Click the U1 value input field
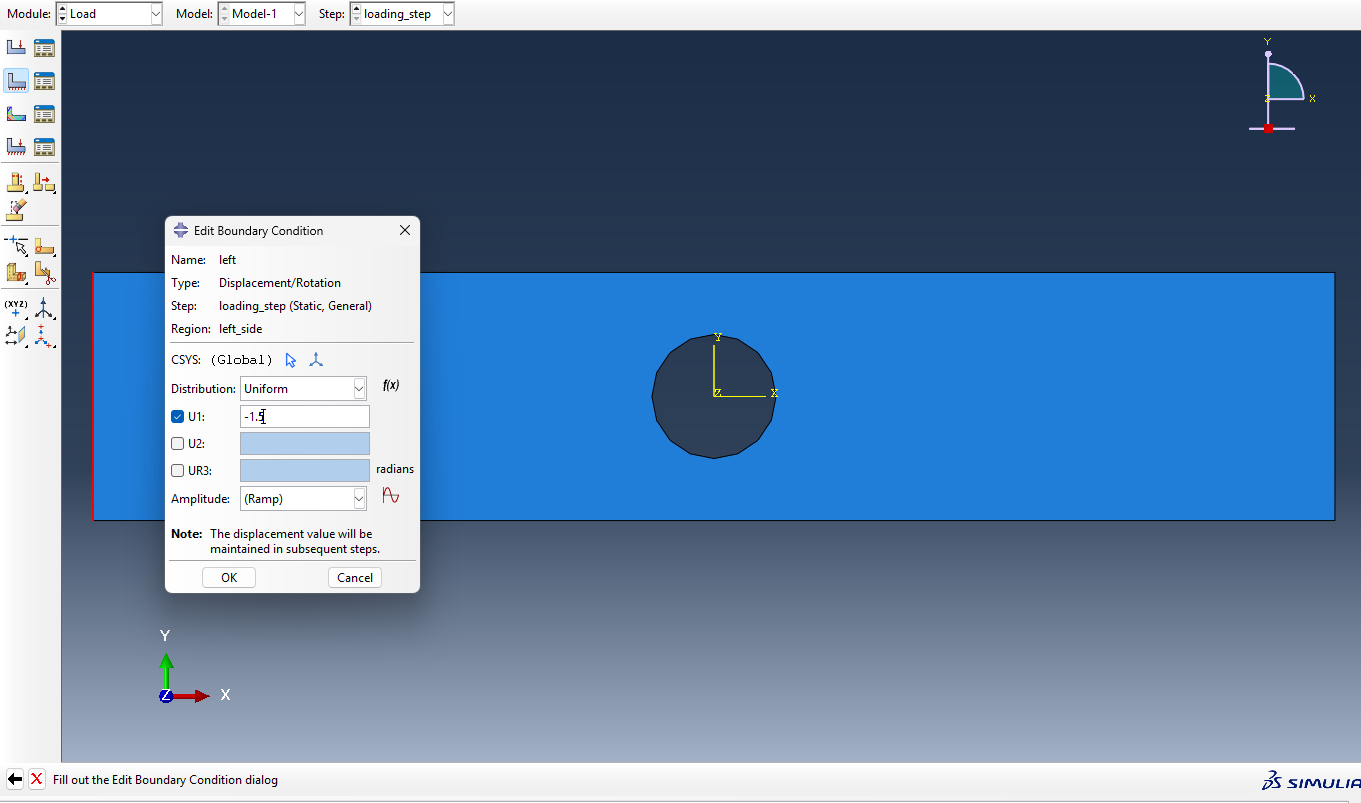This screenshot has width=1361, height=803. point(304,417)
